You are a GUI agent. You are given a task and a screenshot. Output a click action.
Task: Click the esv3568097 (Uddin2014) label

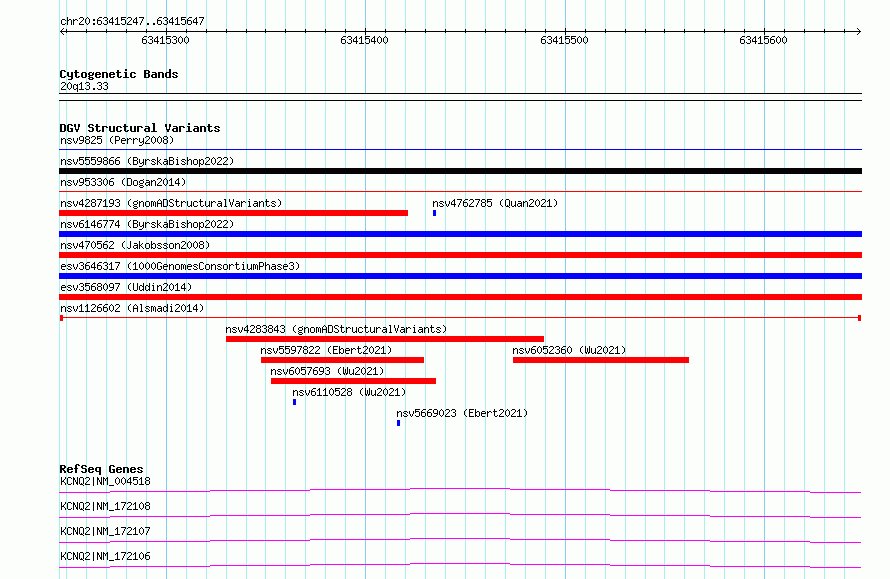(x=126, y=287)
